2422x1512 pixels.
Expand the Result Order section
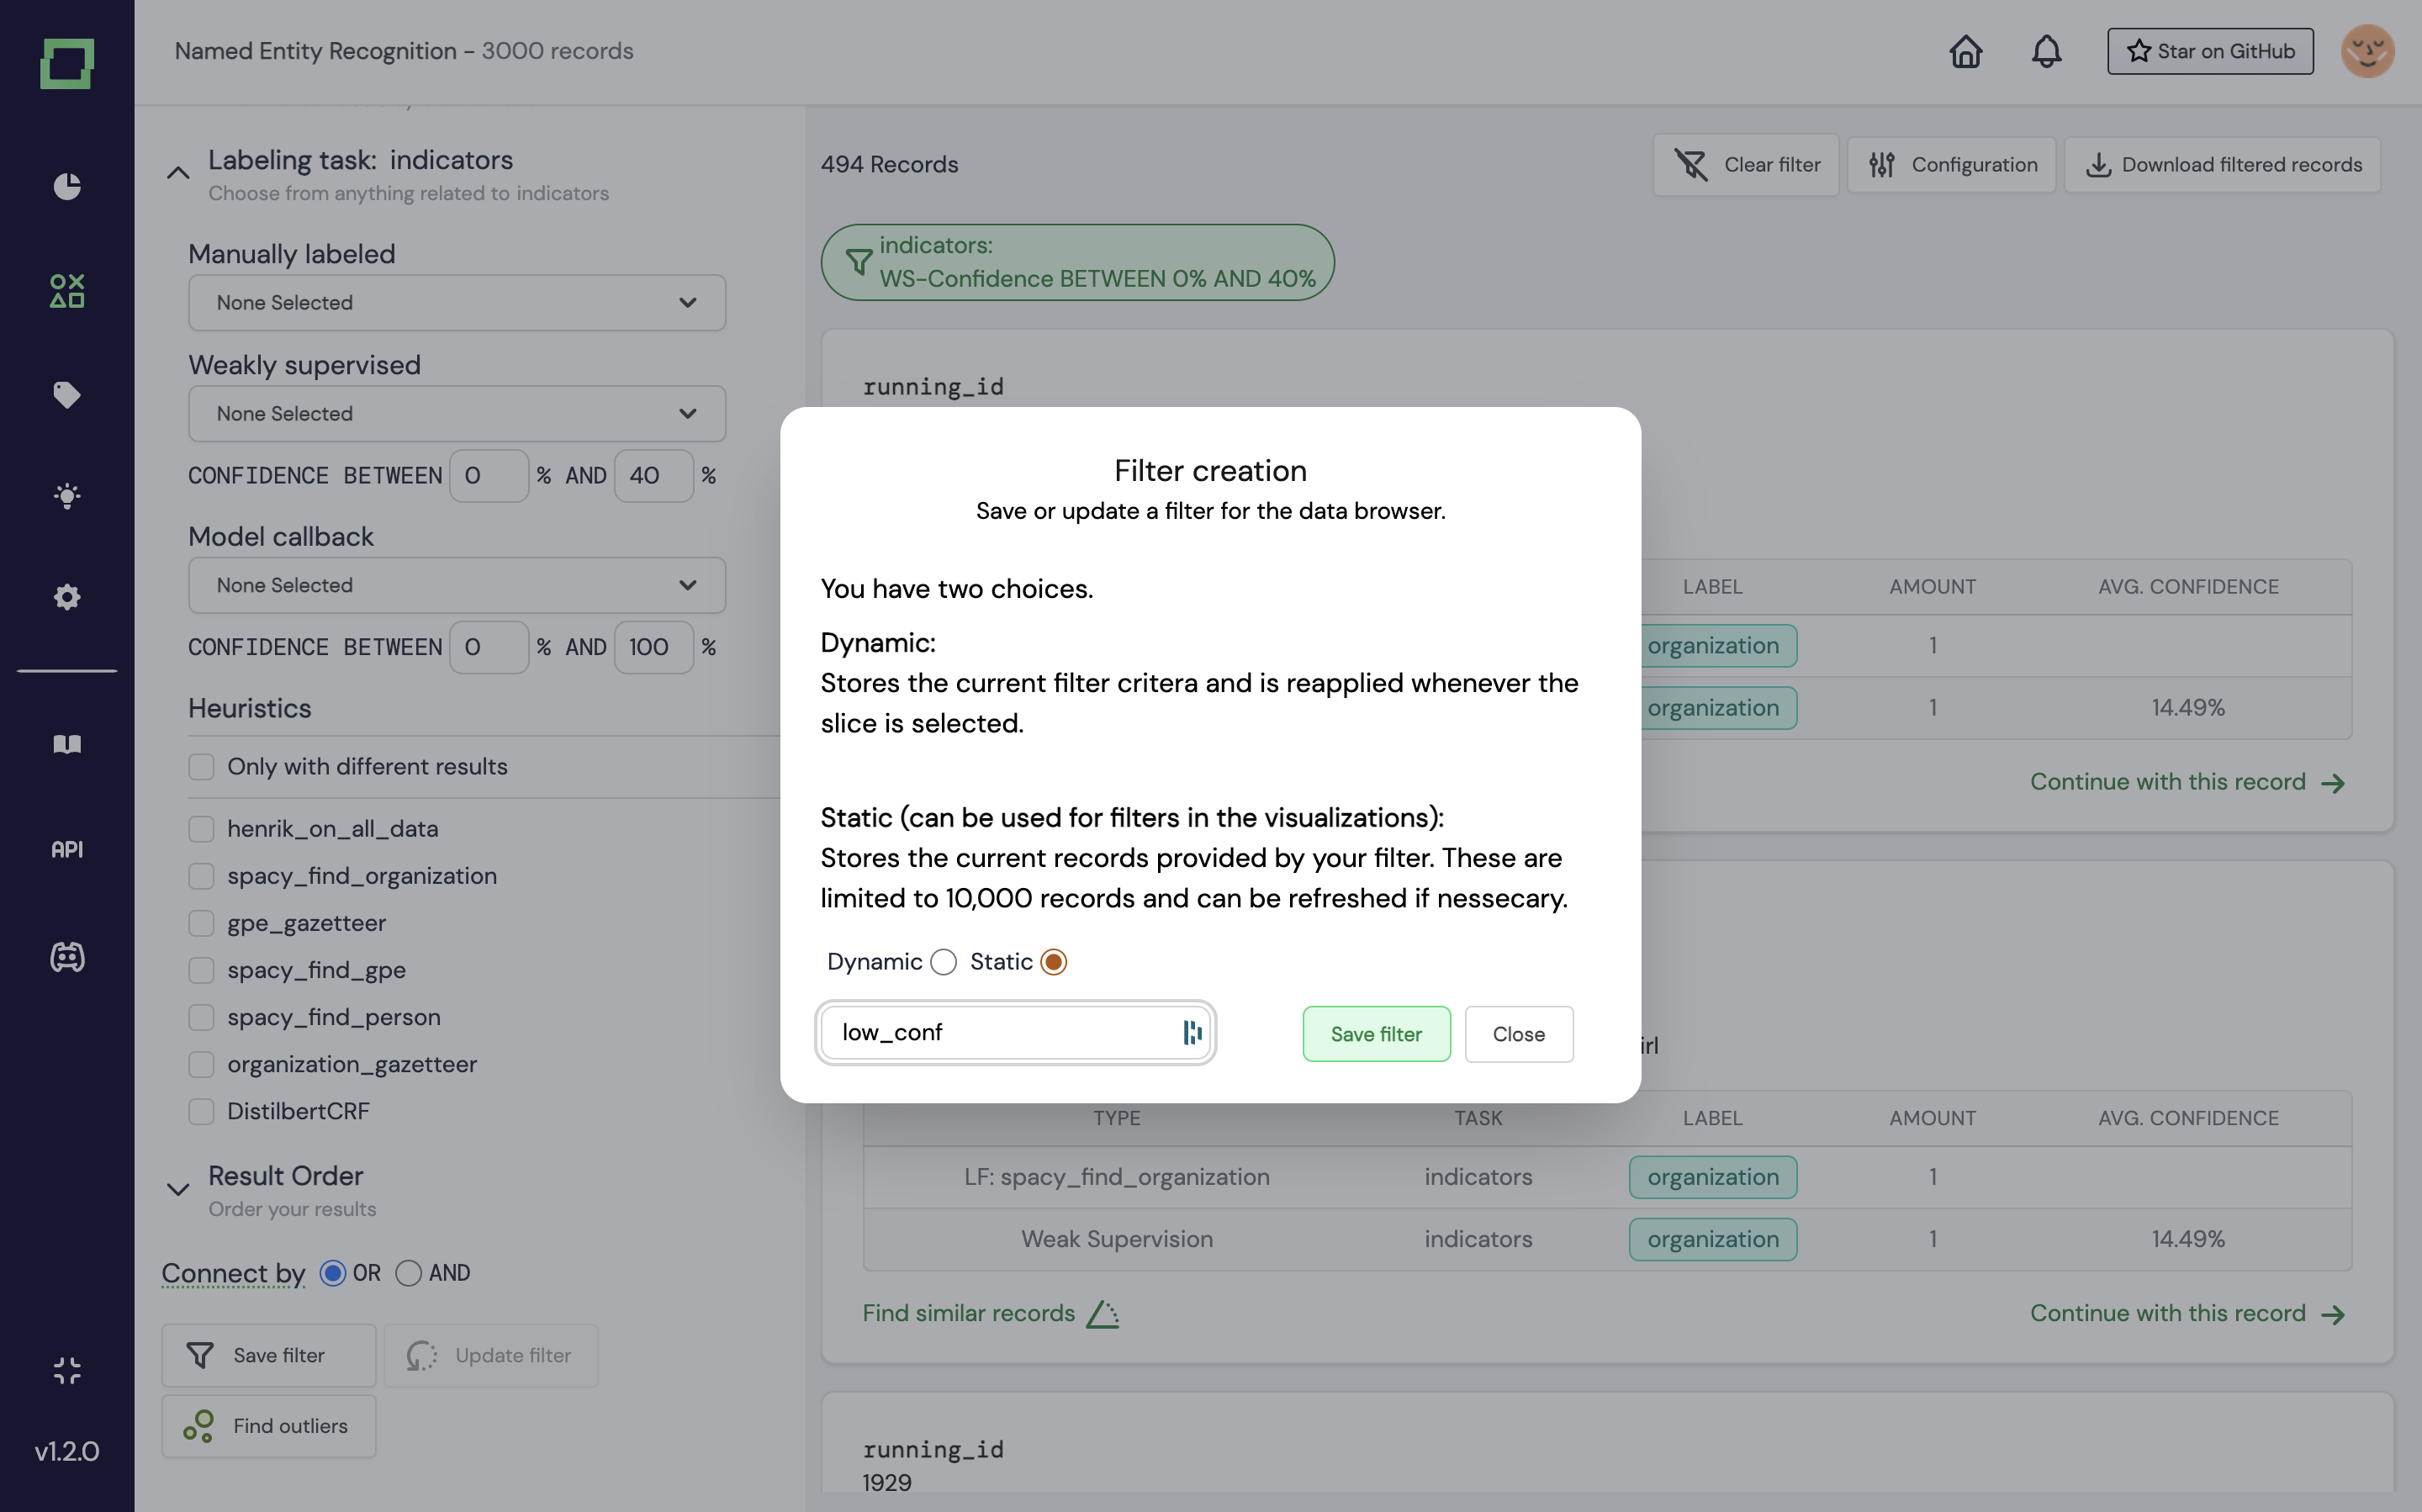[178, 1189]
